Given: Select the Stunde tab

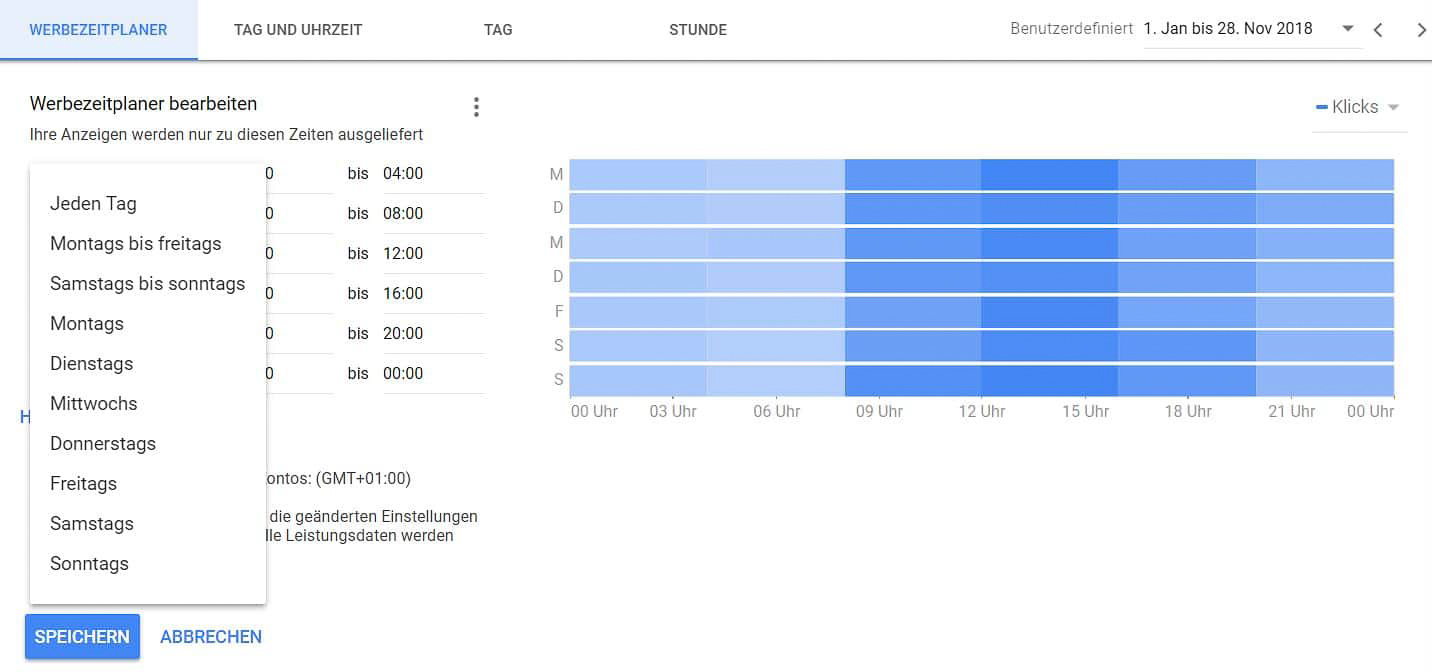Looking at the screenshot, I should (698, 30).
